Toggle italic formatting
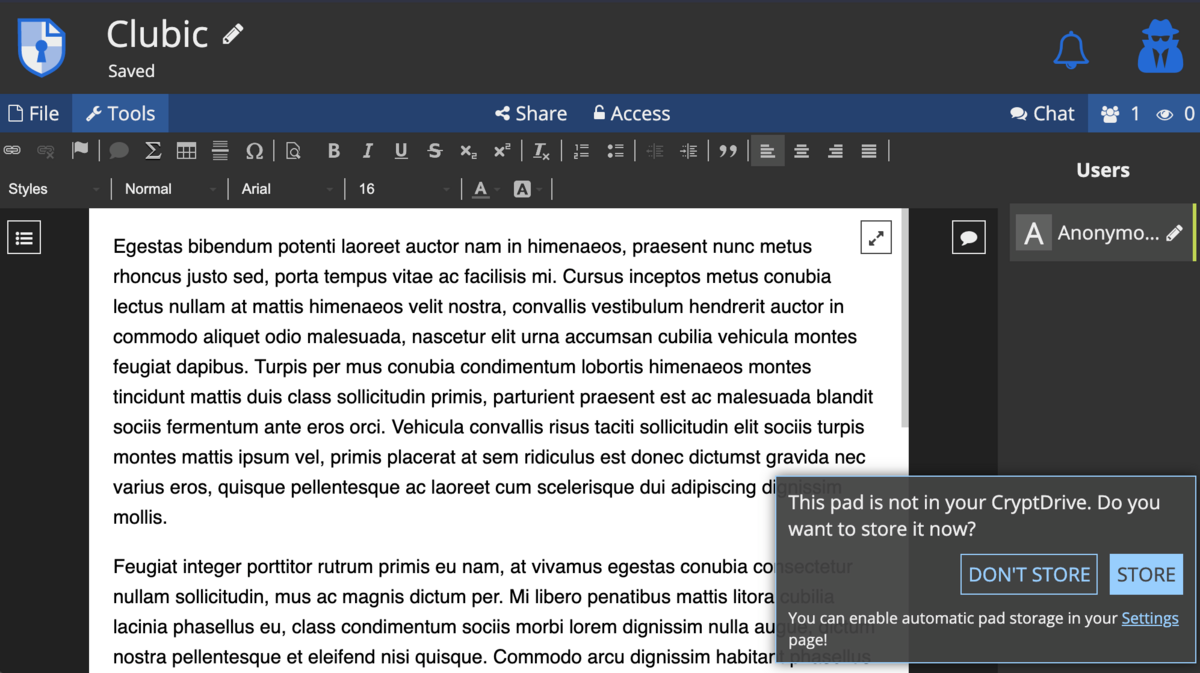Screen dimensions: 1200x673 pyautogui.click(x=367, y=151)
